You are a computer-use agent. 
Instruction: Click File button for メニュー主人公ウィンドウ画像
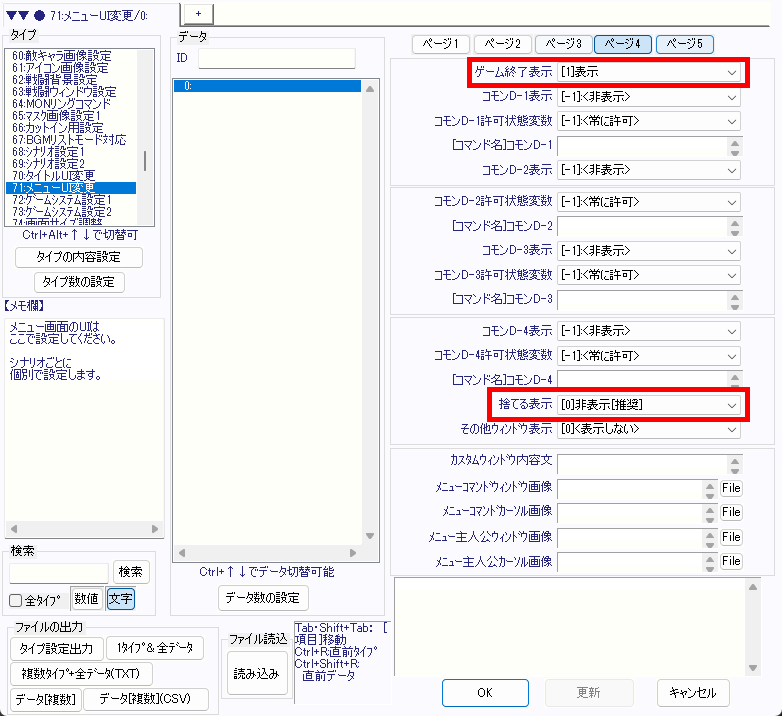click(731, 537)
